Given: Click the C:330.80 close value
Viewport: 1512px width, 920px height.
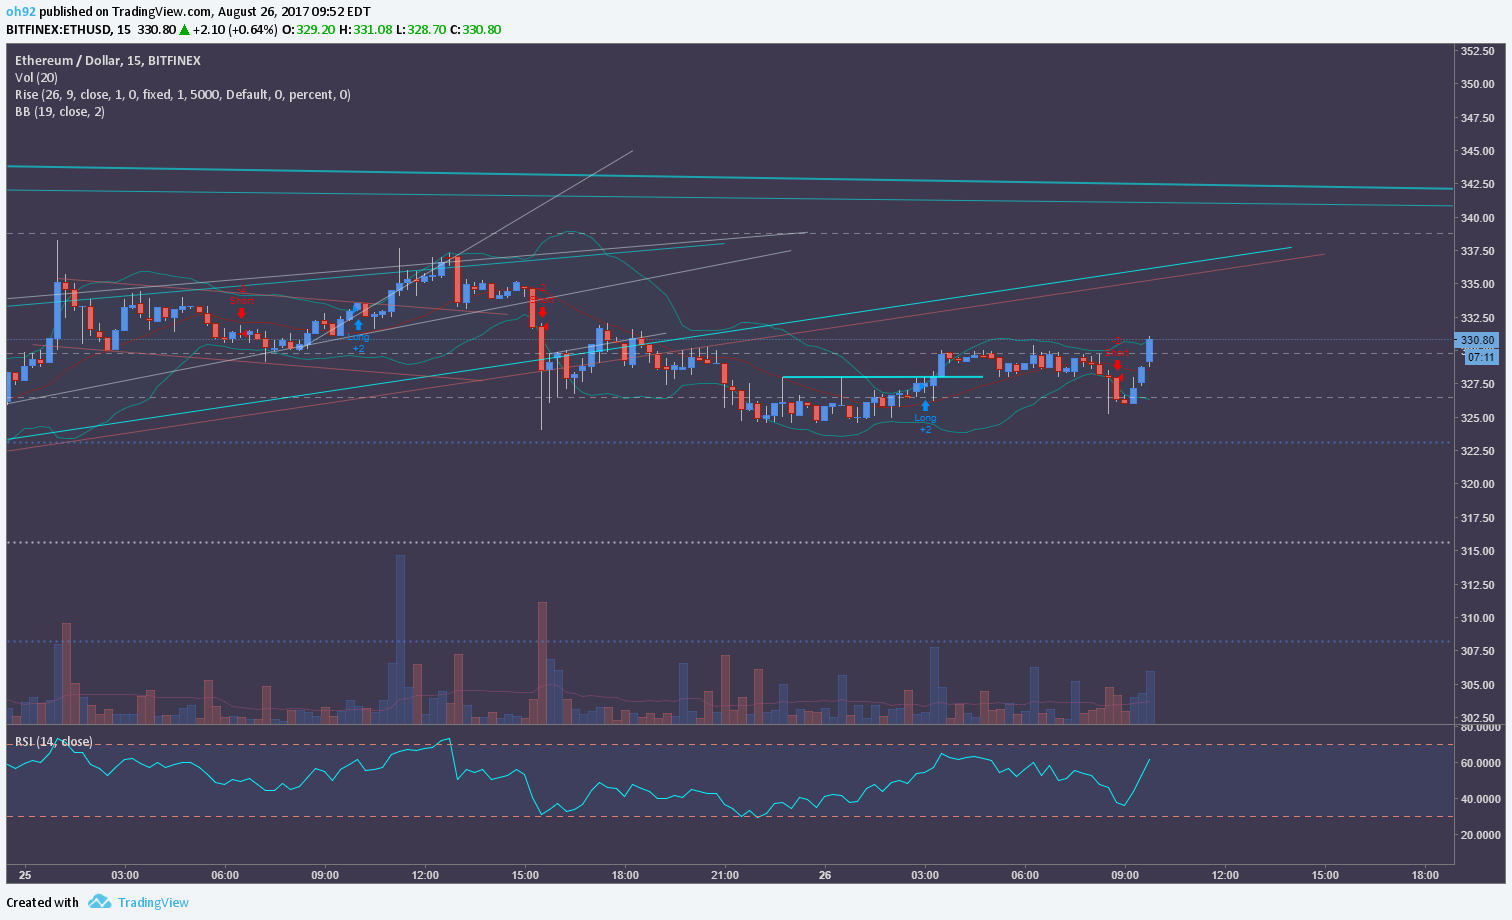Looking at the screenshot, I should pos(475,29).
